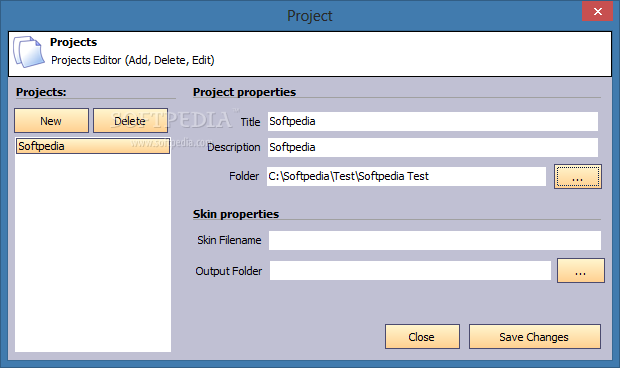Click the Project properties section heading
The width and height of the screenshot is (620, 368).
click(244, 92)
